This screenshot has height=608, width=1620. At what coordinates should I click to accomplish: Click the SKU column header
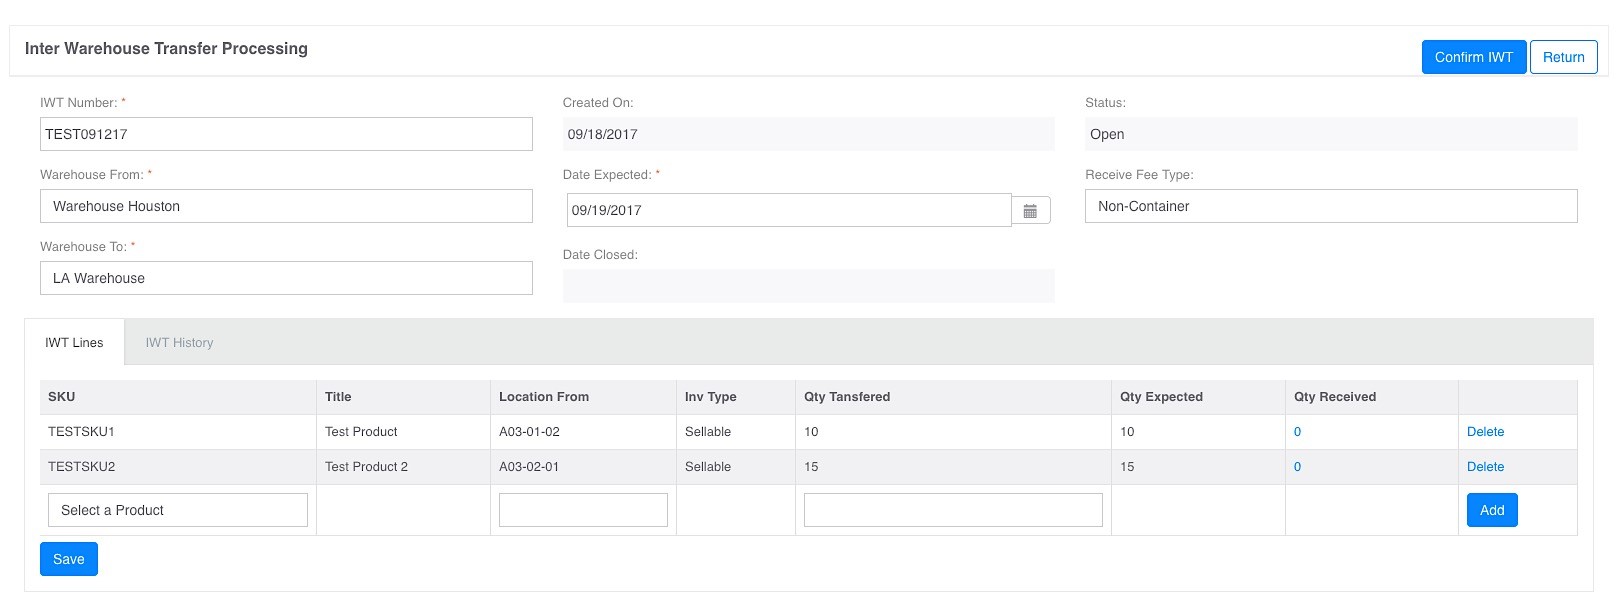pos(62,397)
